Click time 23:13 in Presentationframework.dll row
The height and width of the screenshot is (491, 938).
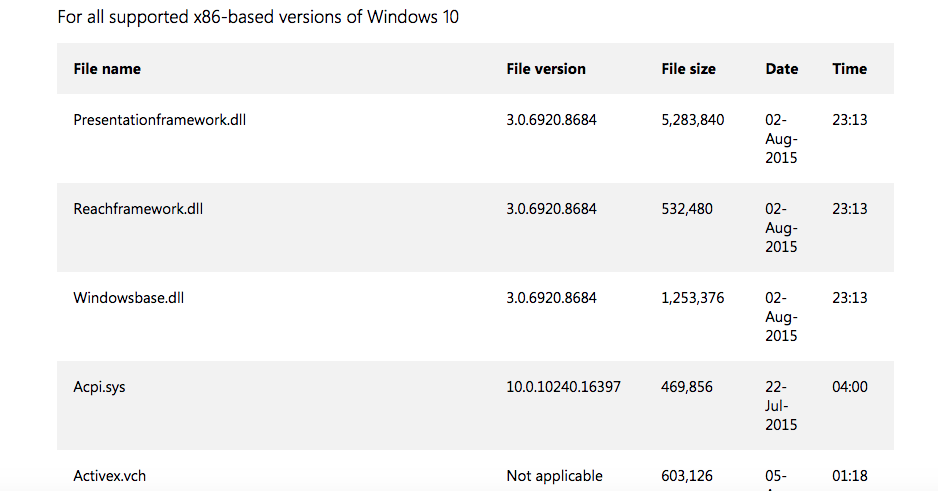849,120
